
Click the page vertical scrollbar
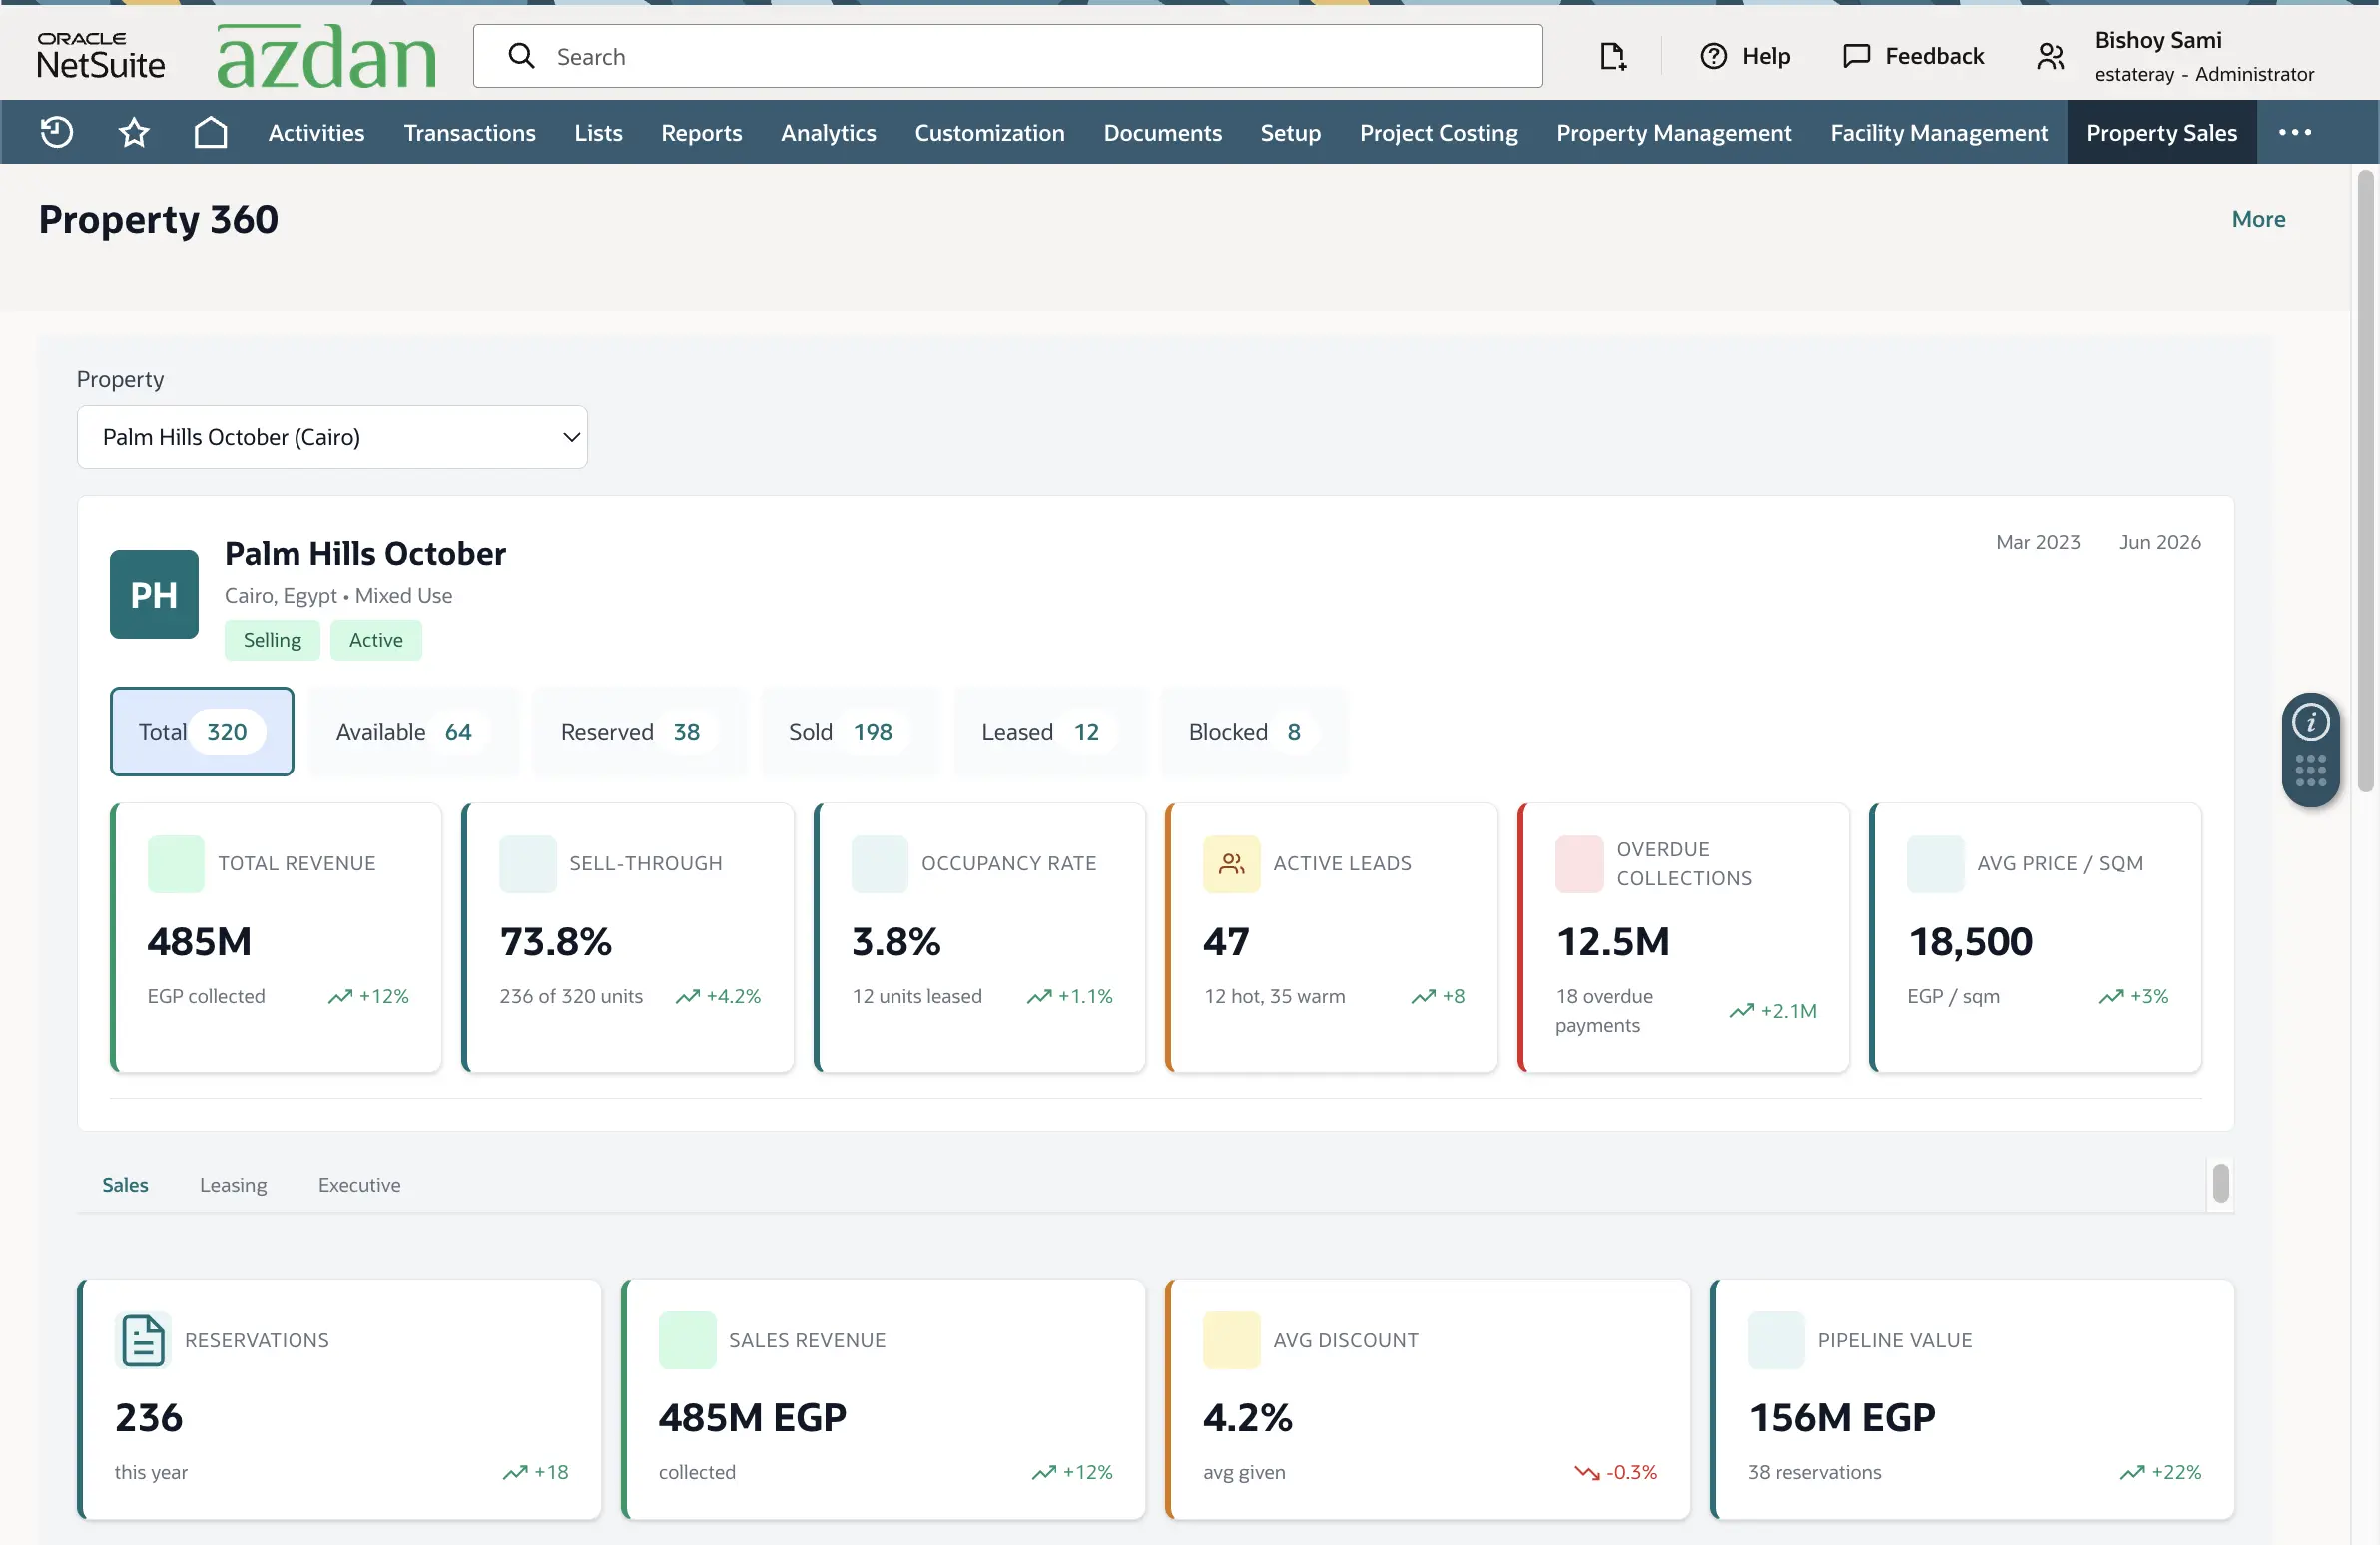pos(2365,480)
